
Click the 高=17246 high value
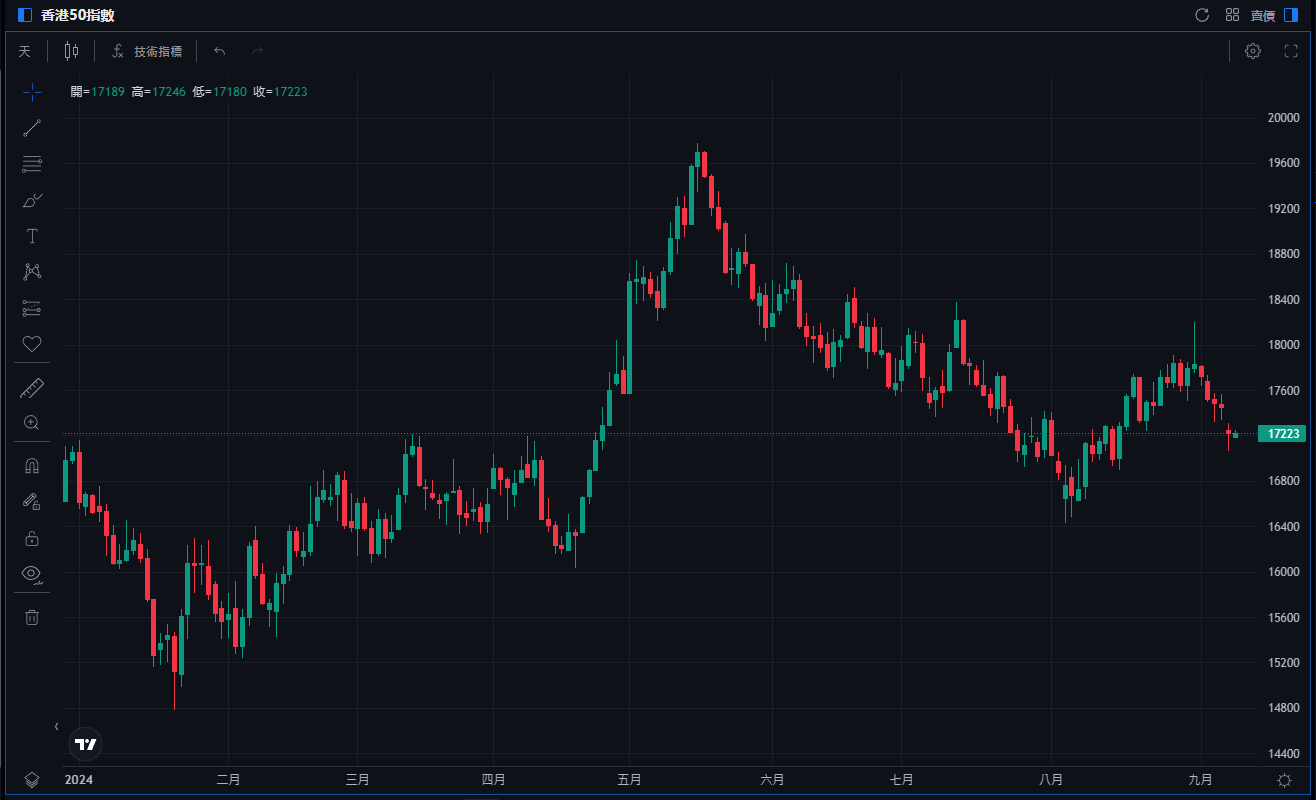(158, 92)
